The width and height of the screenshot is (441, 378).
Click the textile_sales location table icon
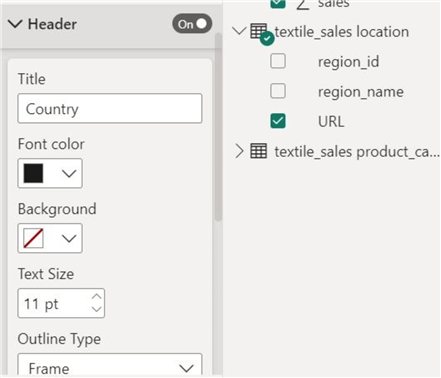pyautogui.click(x=259, y=31)
